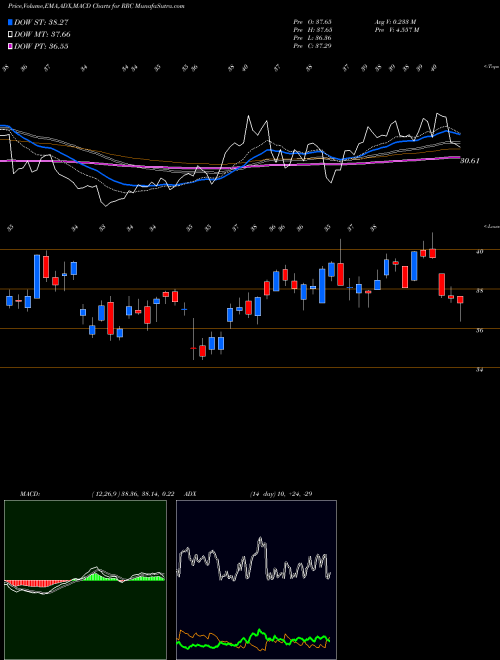
Task: Click the '<Tops' label beside the chart
Action: pos(491,67)
